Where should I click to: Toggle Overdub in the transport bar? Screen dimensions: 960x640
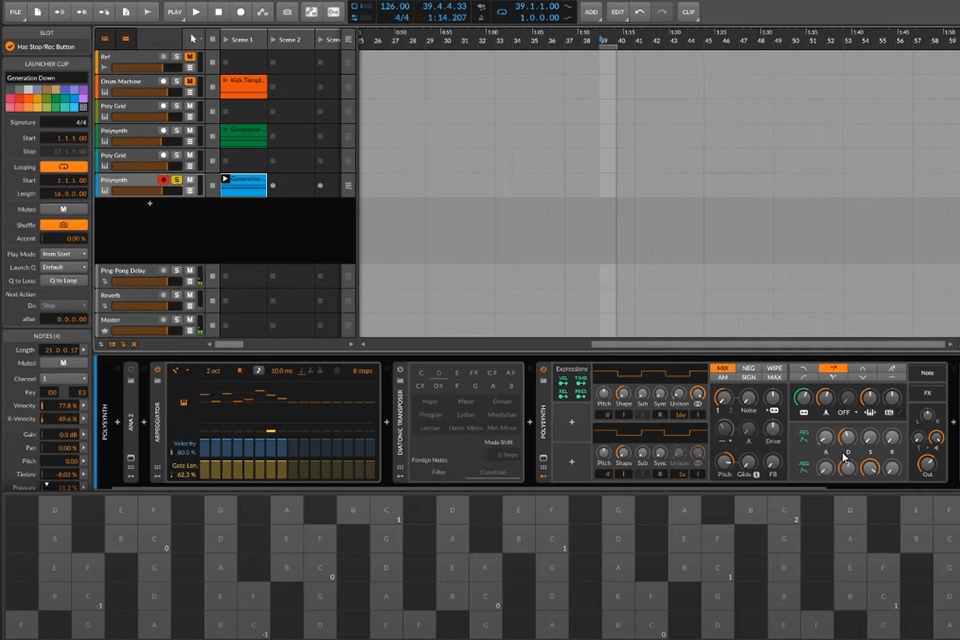click(332, 12)
